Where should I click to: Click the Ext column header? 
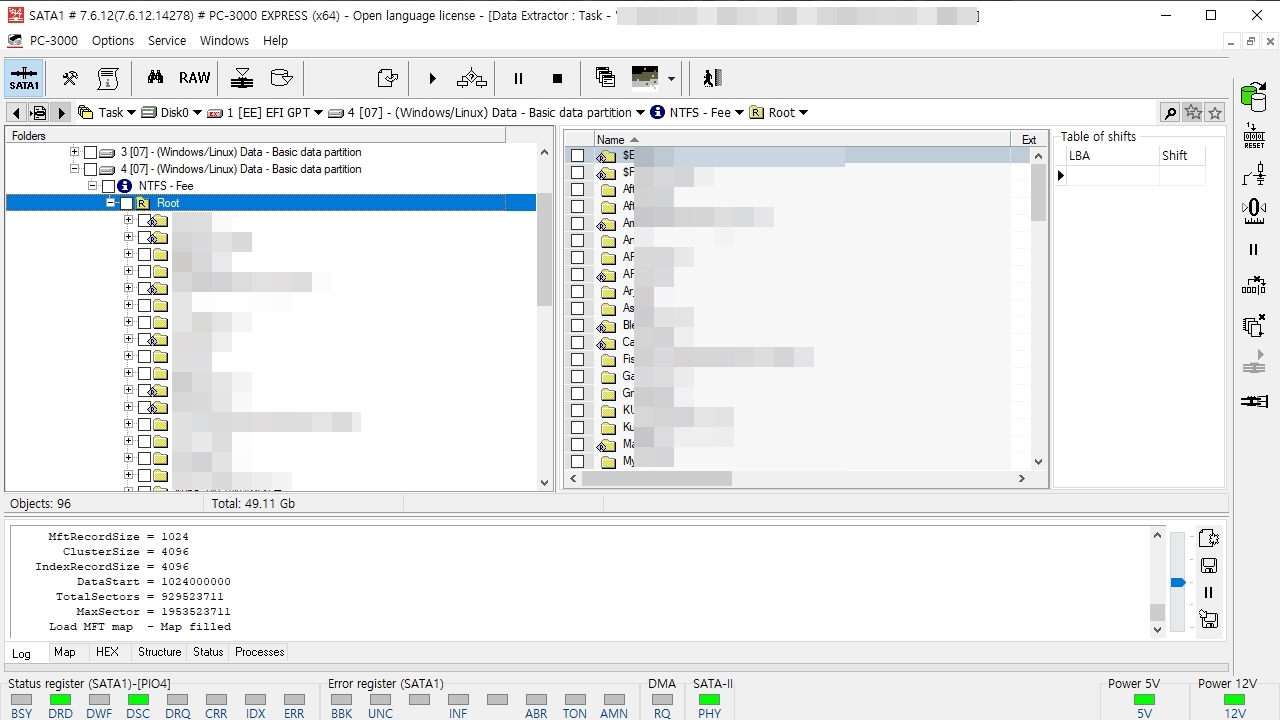point(1029,140)
